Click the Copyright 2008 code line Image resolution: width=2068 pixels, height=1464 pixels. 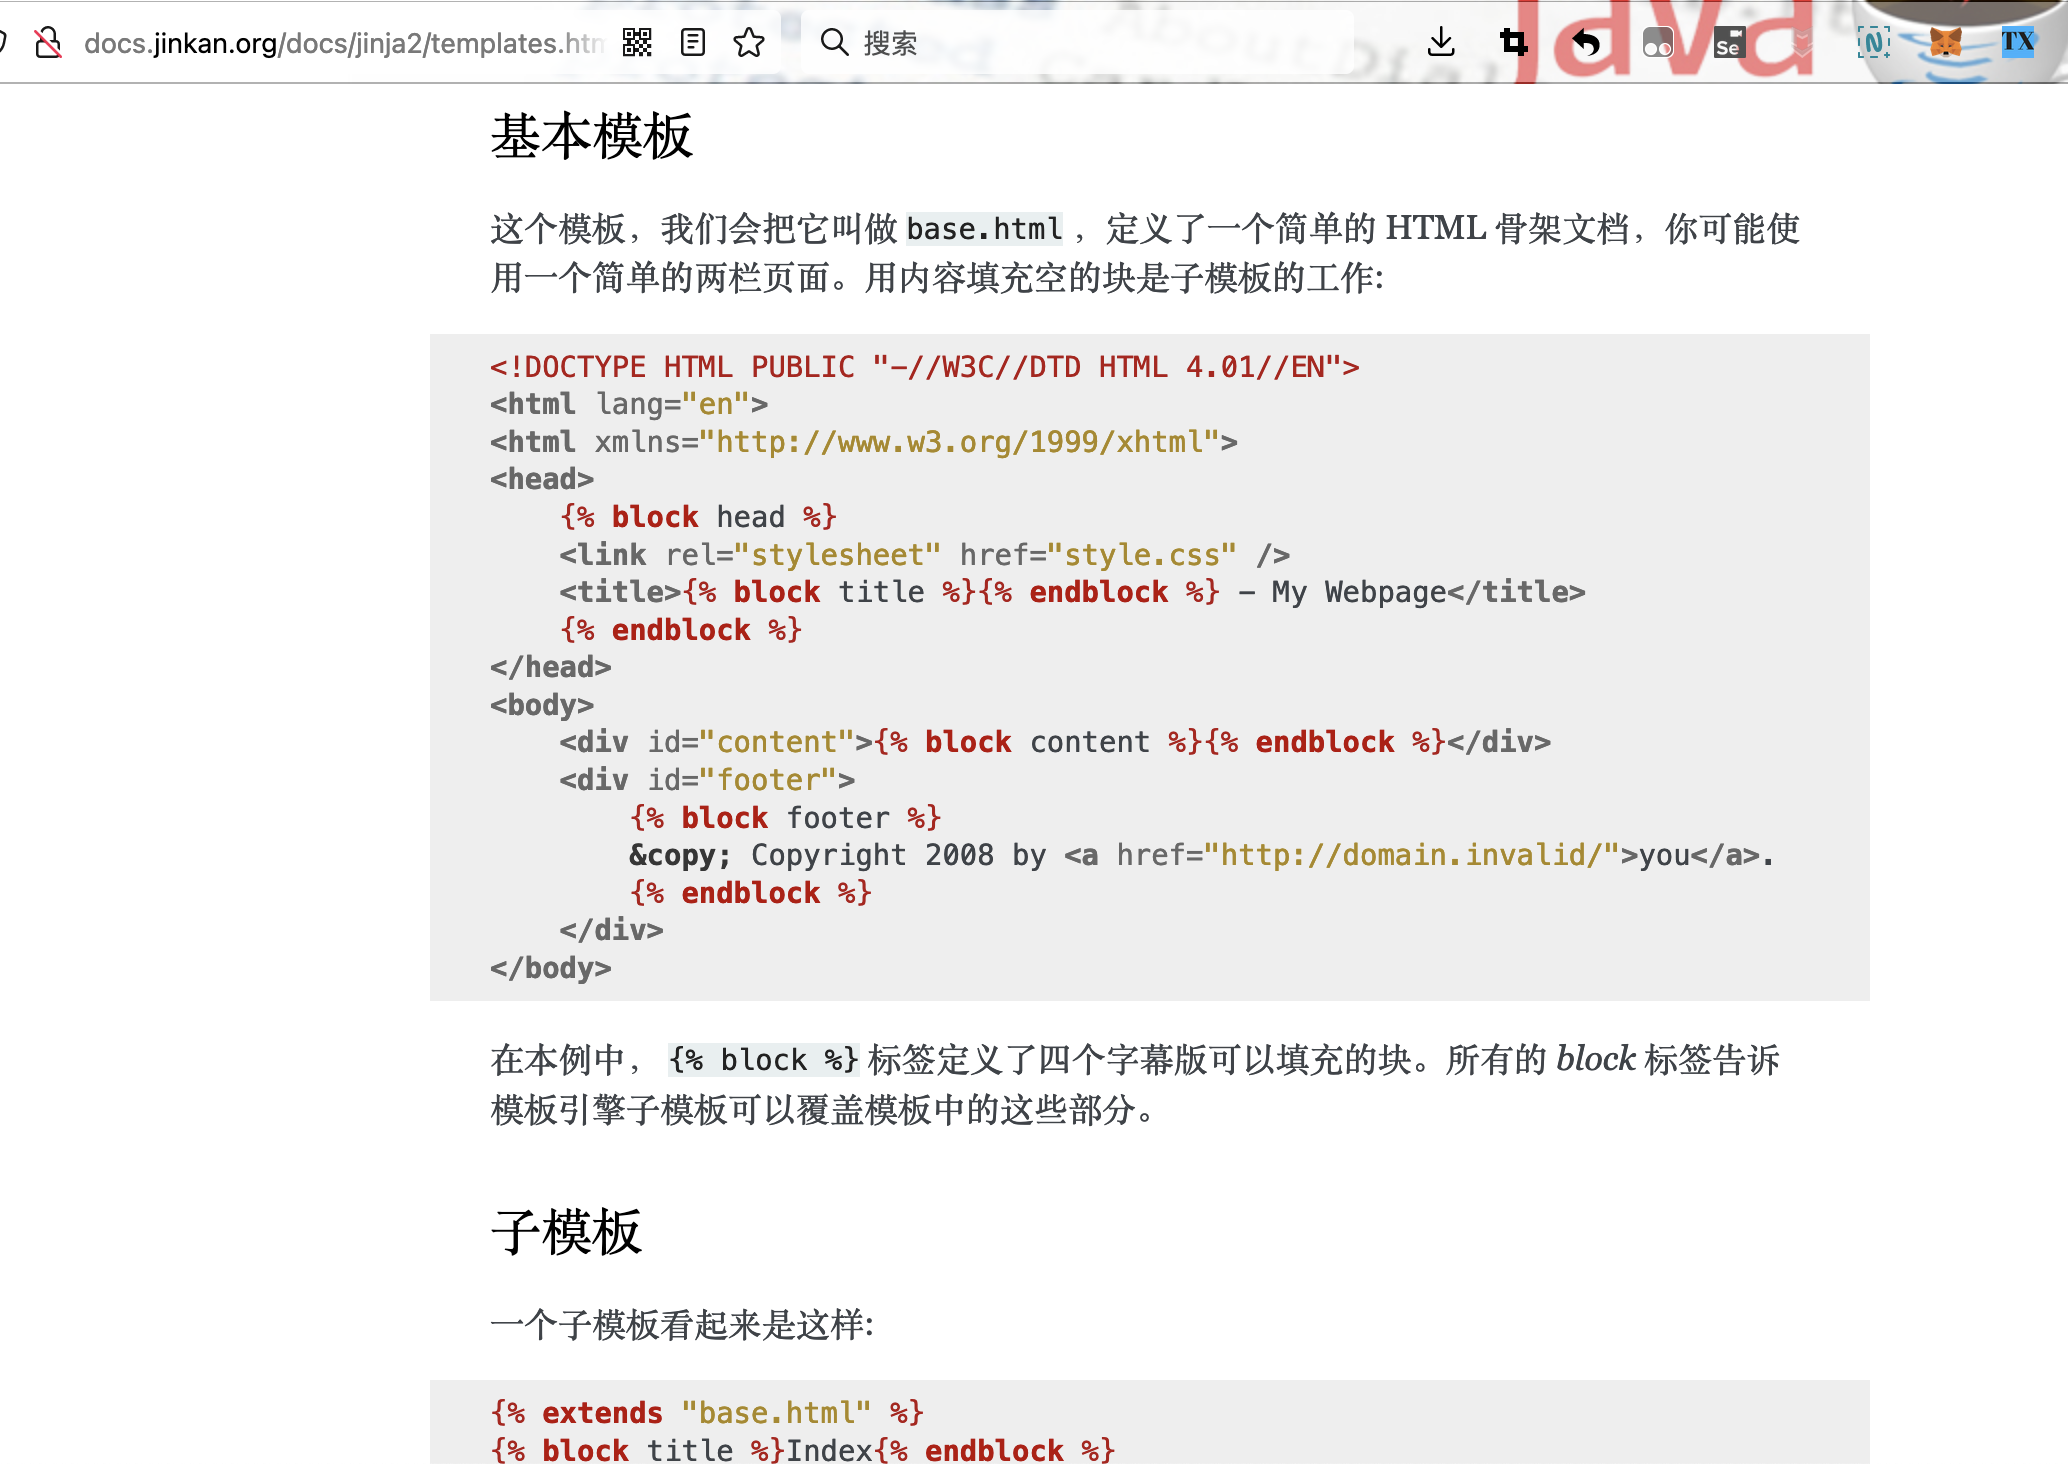coord(1202,855)
